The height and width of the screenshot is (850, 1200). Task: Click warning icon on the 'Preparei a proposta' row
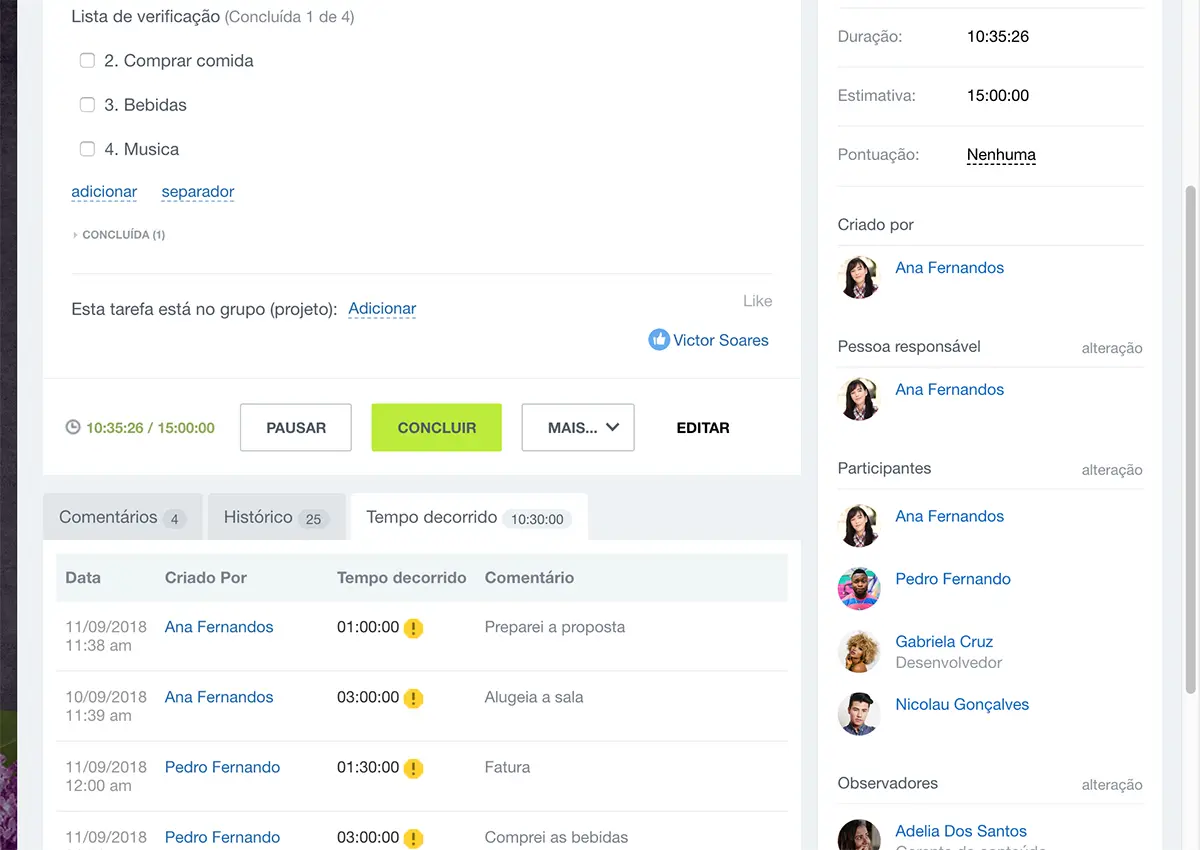coord(413,628)
